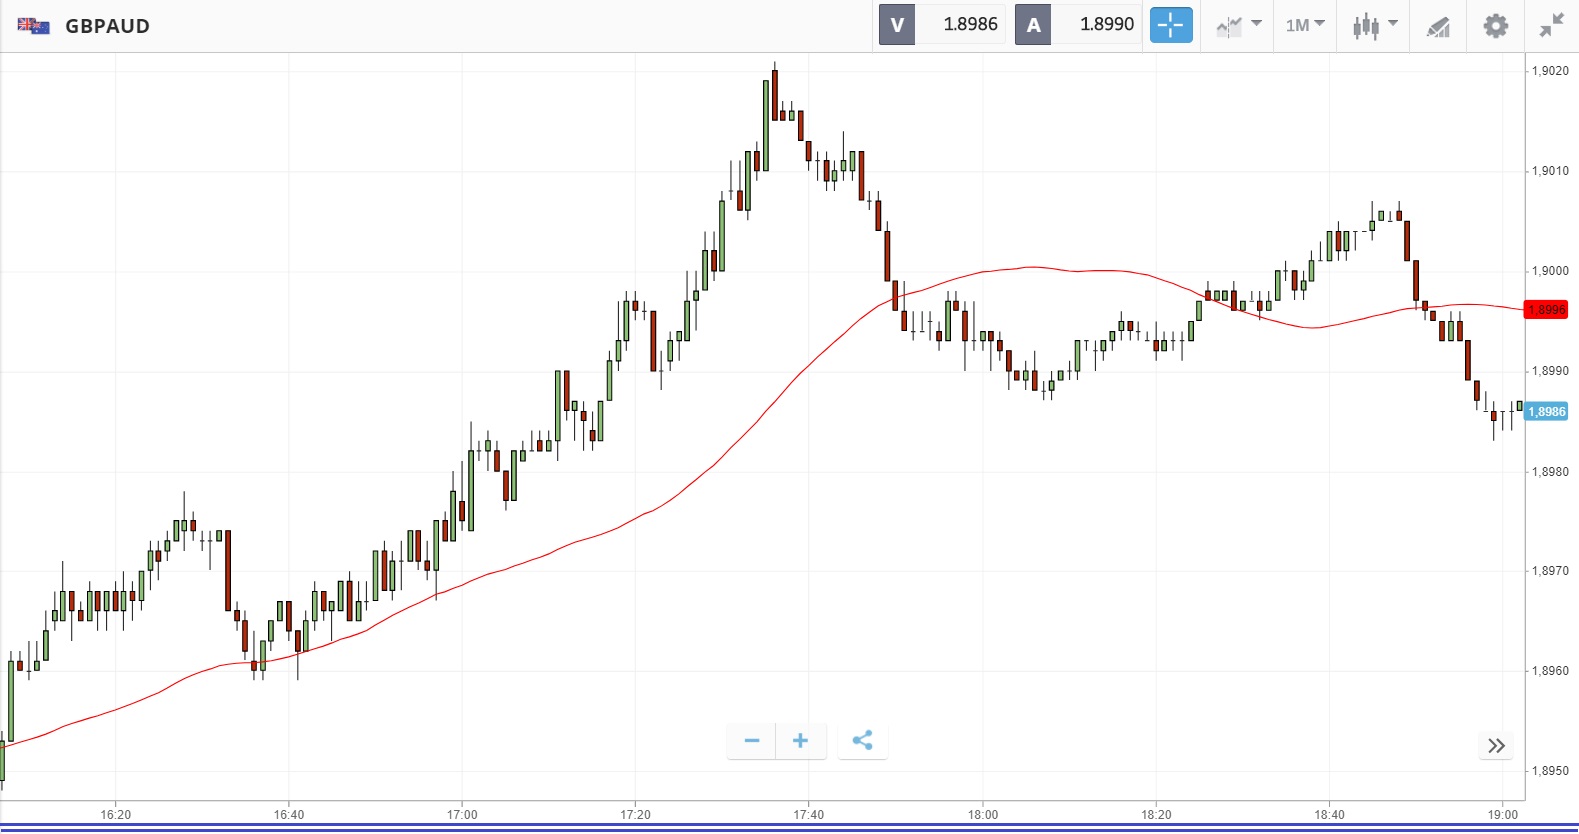The image size is (1579, 834).
Task: Click the 1,8950 price axis label
Action: tap(1550, 771)
